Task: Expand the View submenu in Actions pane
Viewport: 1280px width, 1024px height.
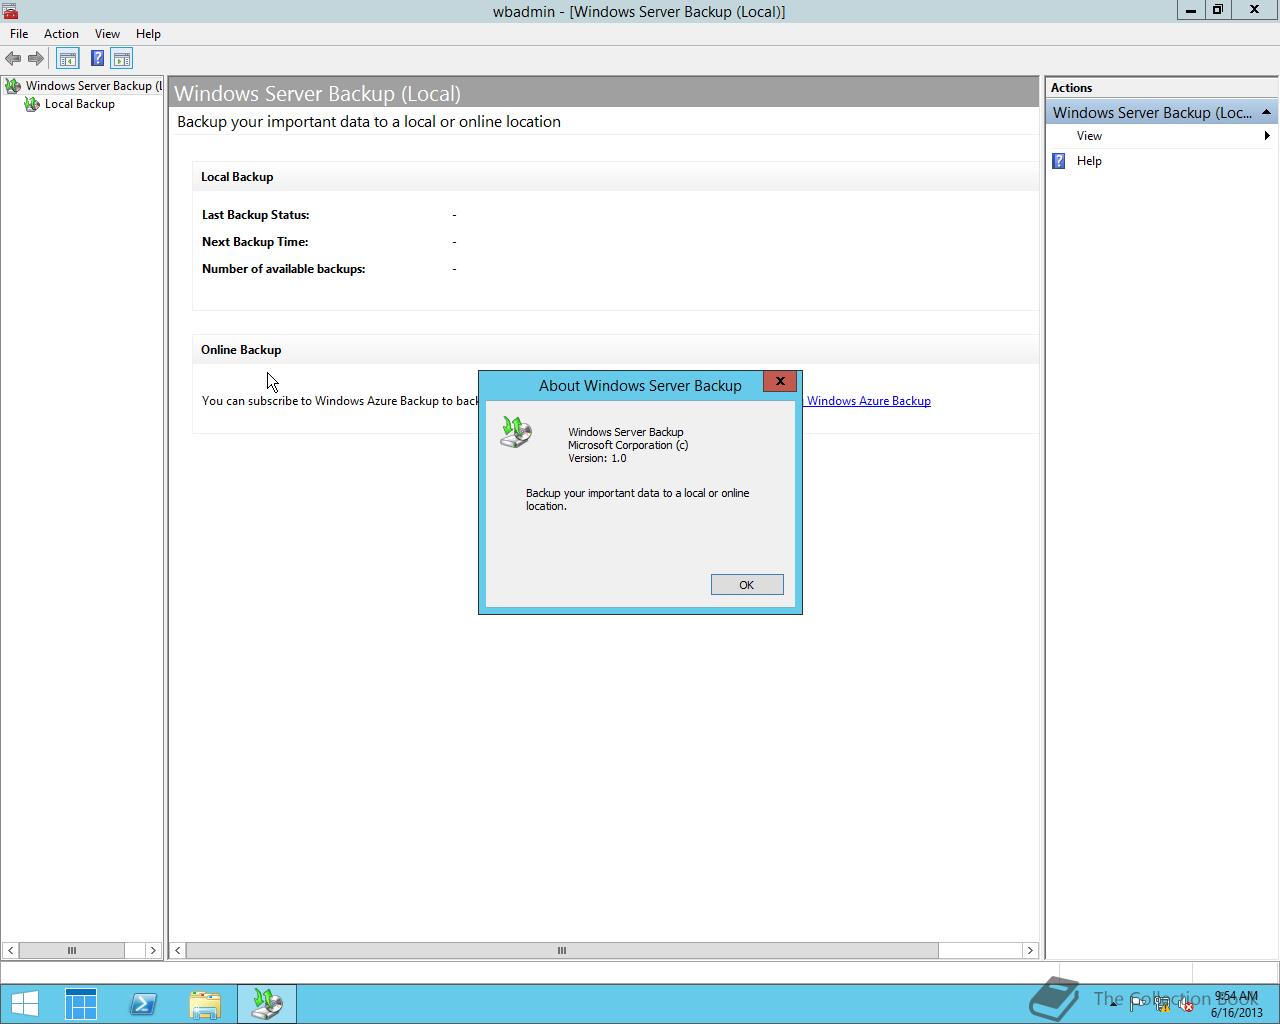Action: 1089,136
